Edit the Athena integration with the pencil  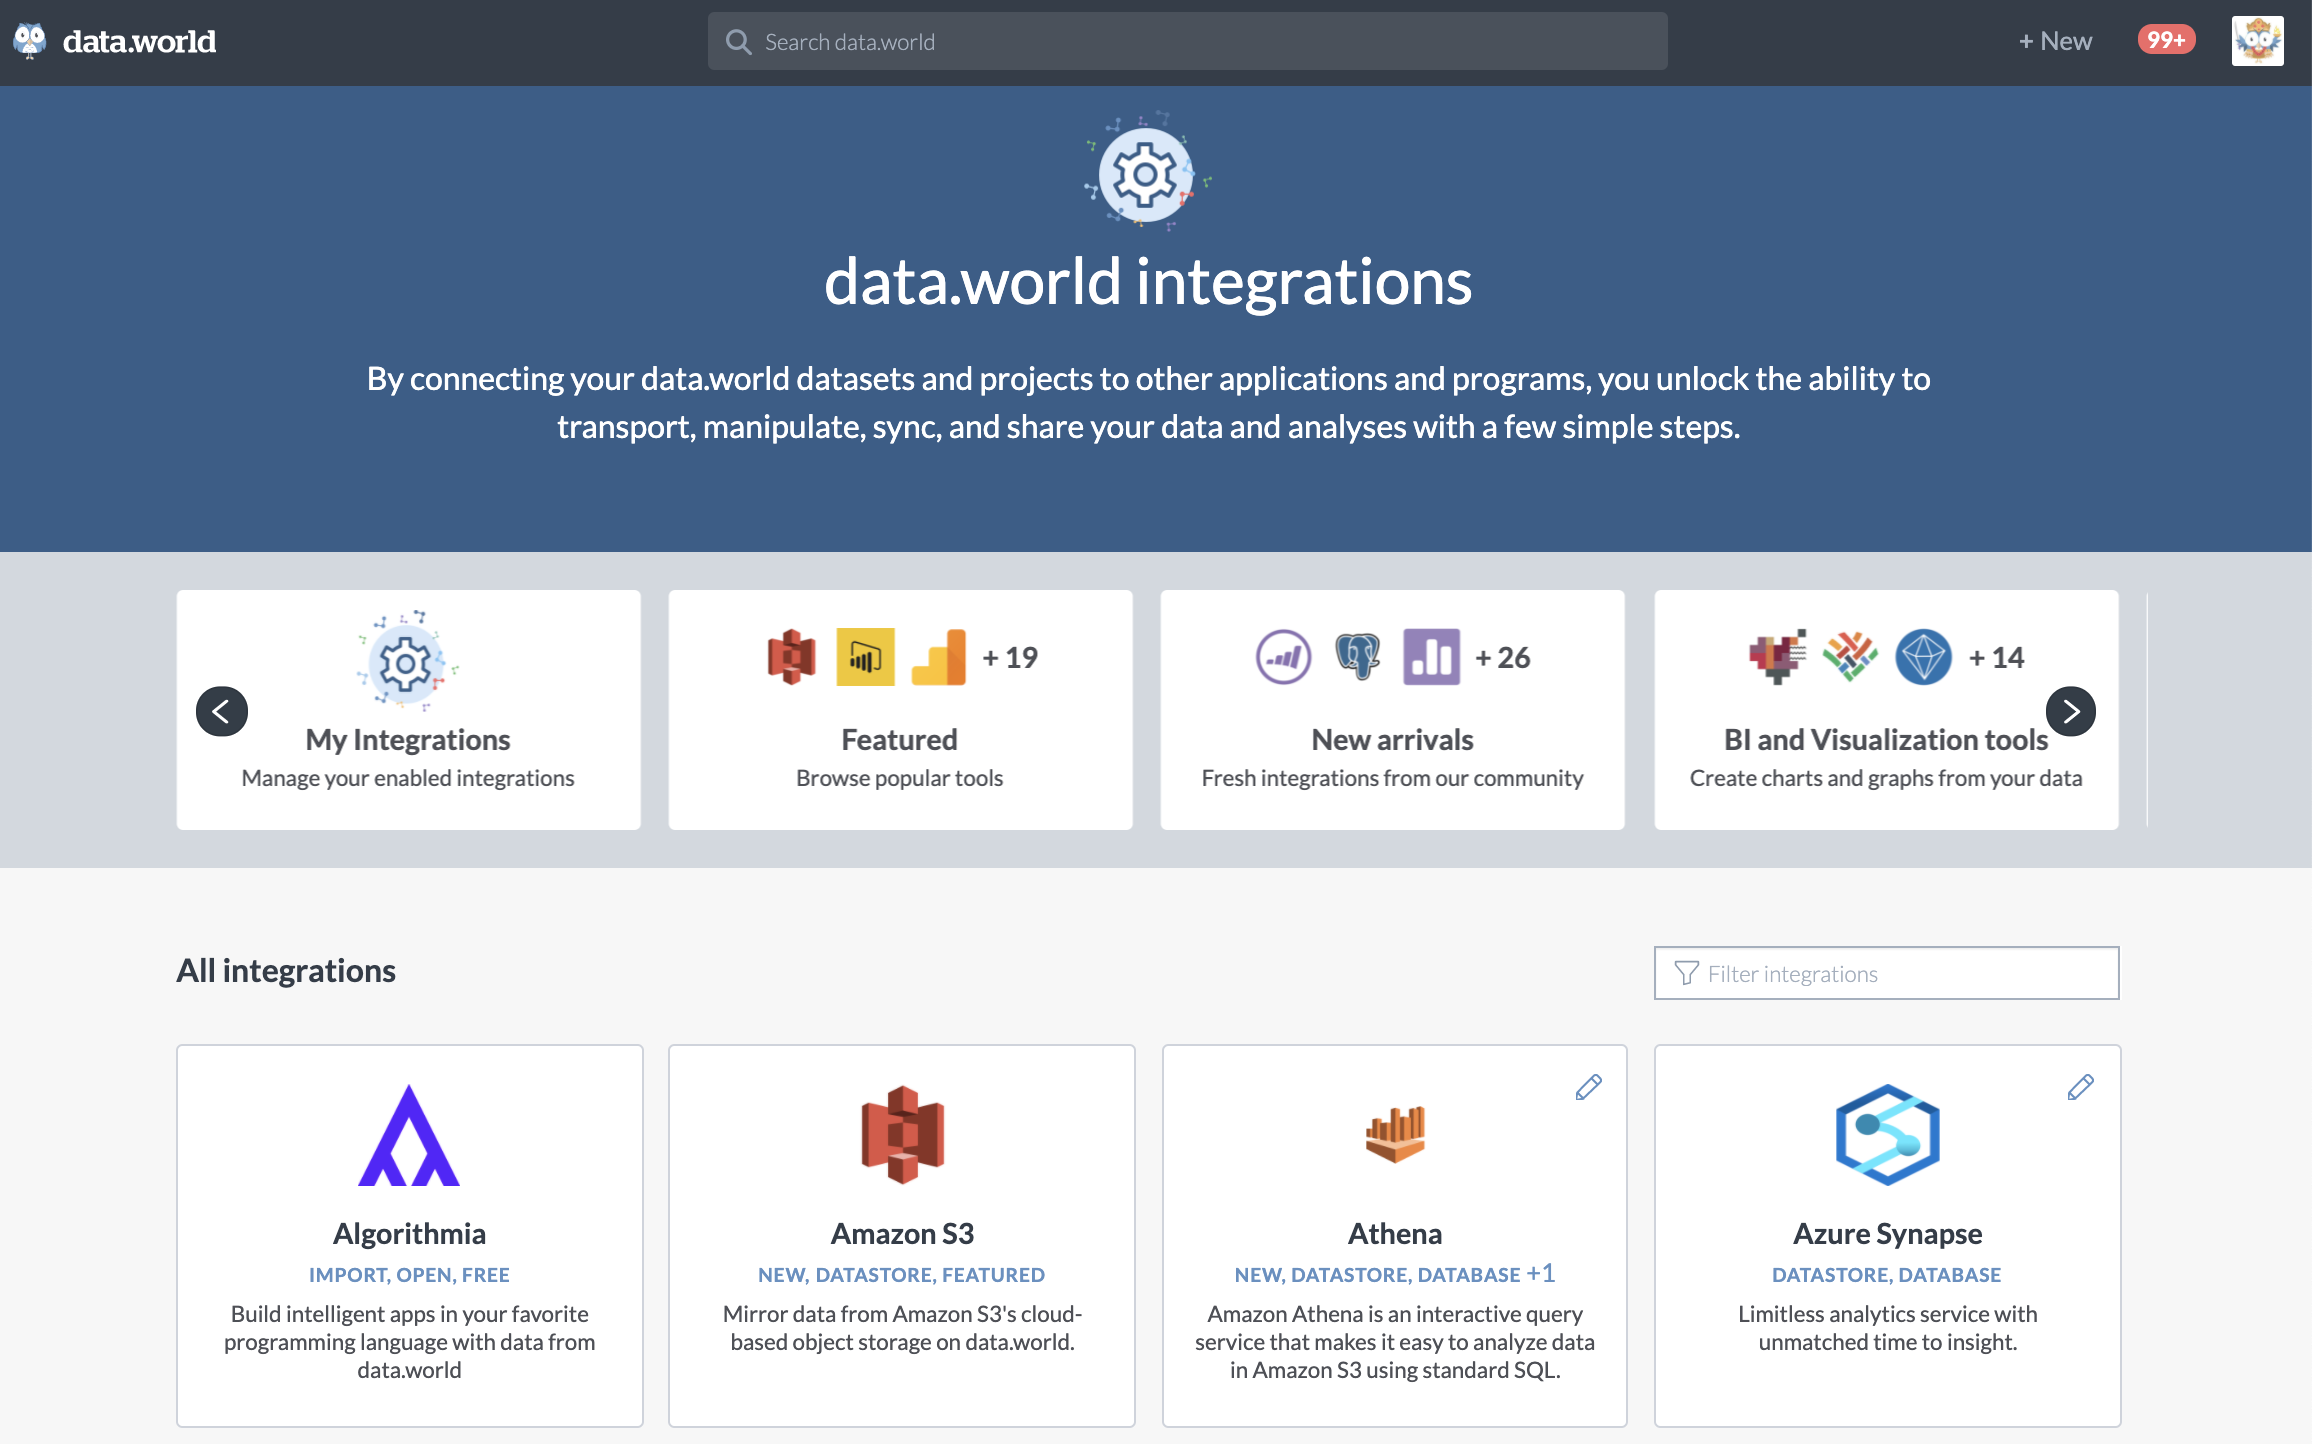click(x=1588, y=1087)
